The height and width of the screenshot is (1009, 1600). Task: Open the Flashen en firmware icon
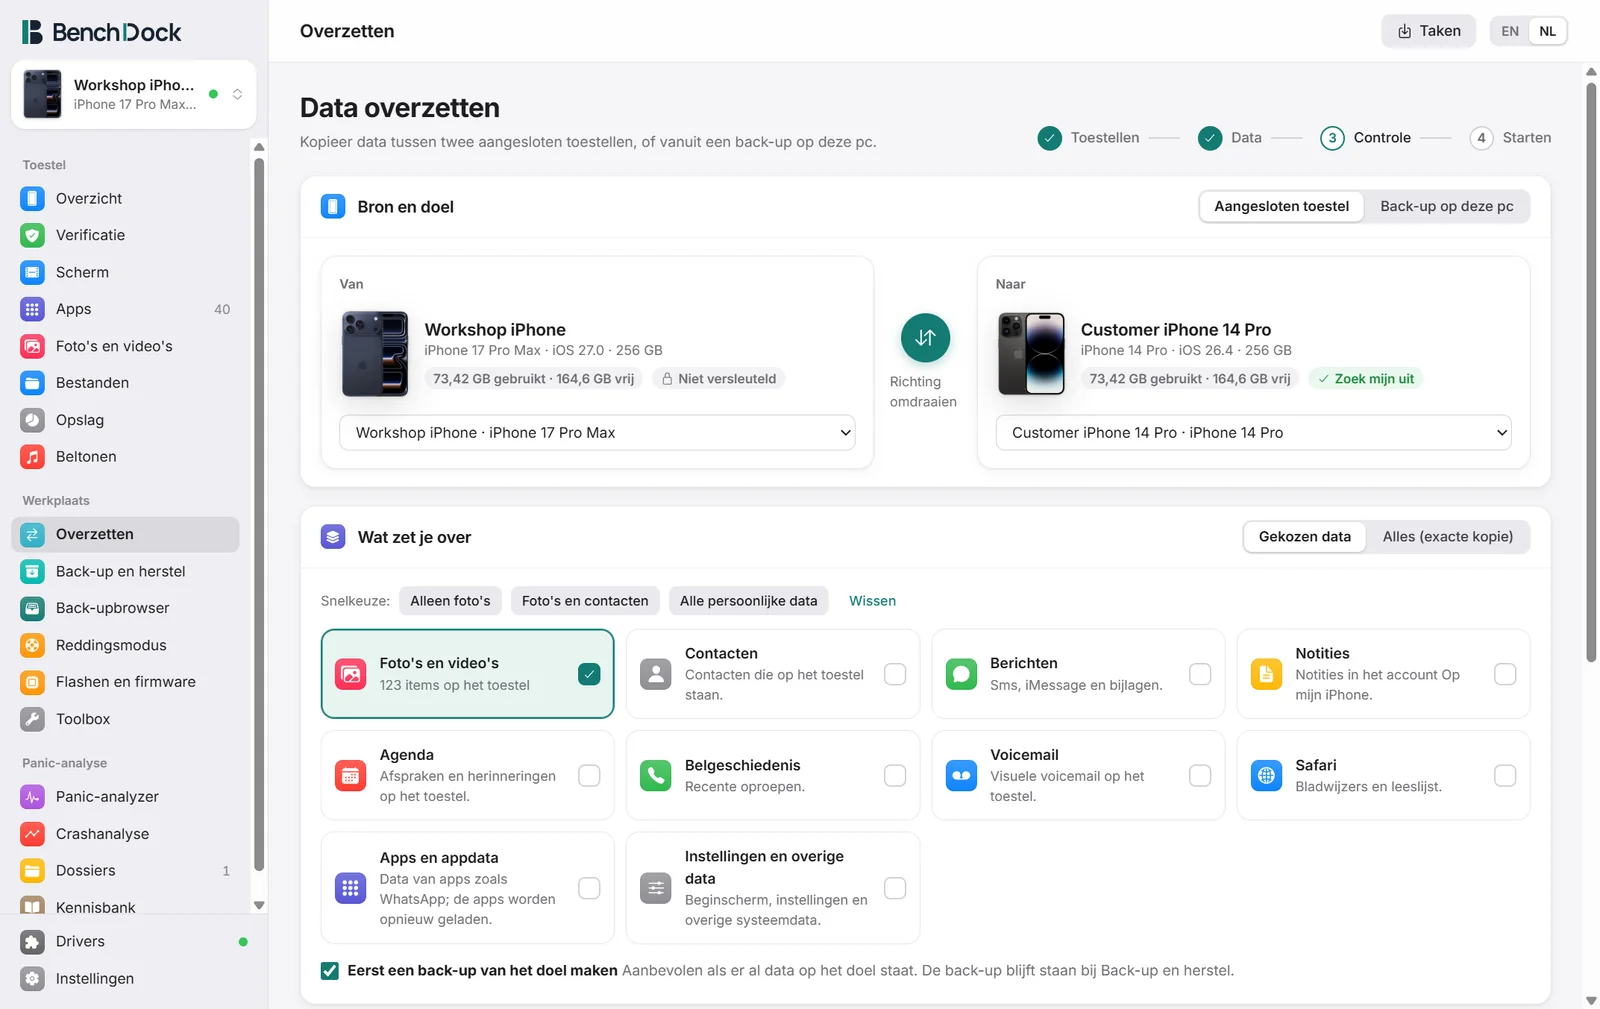(33, 682)
